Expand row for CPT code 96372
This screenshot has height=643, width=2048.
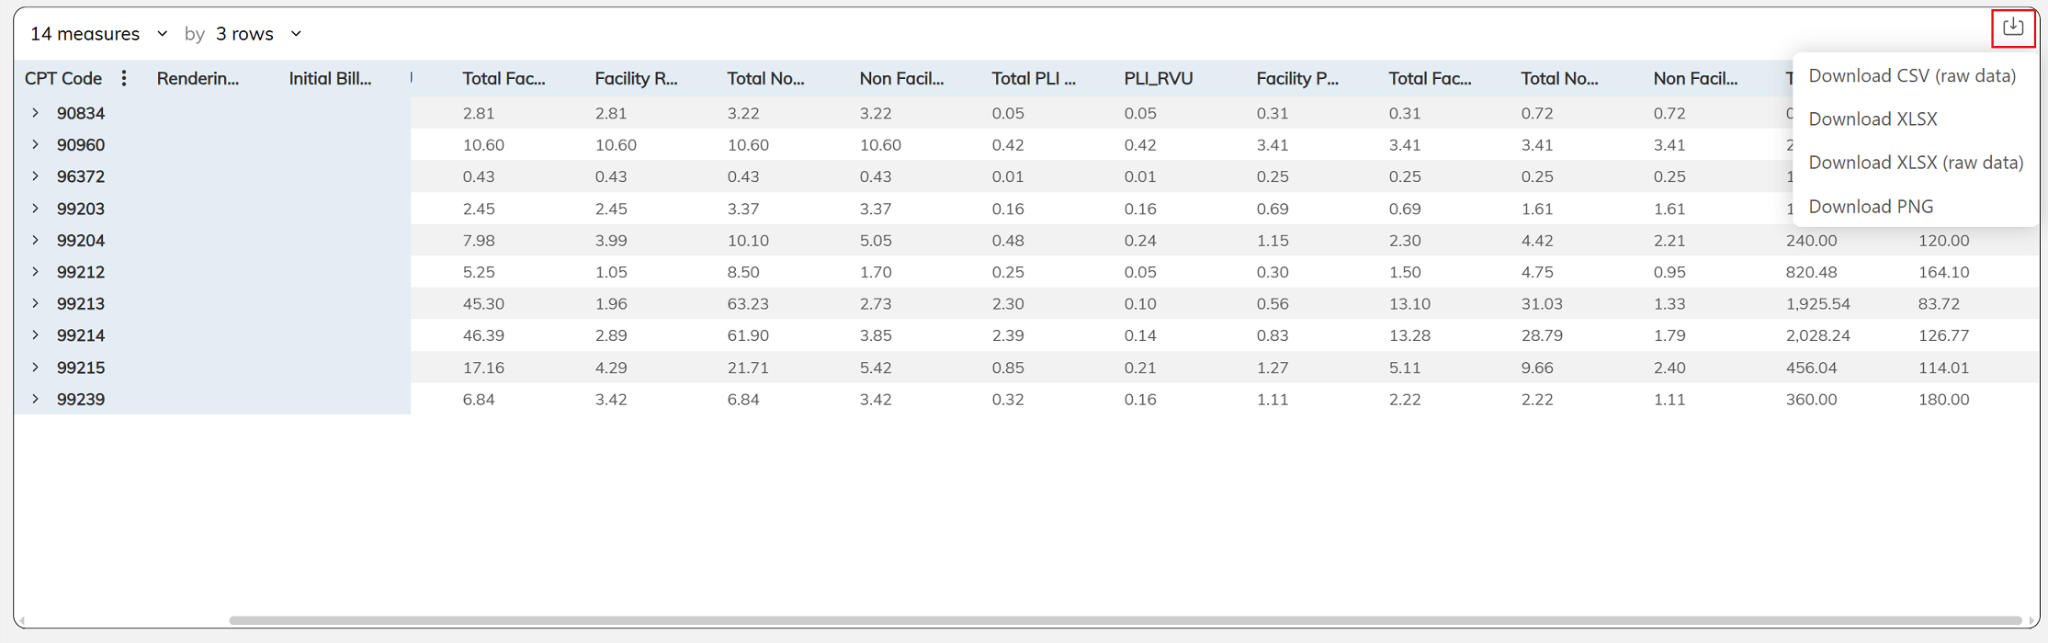click(x=35, y=176)
